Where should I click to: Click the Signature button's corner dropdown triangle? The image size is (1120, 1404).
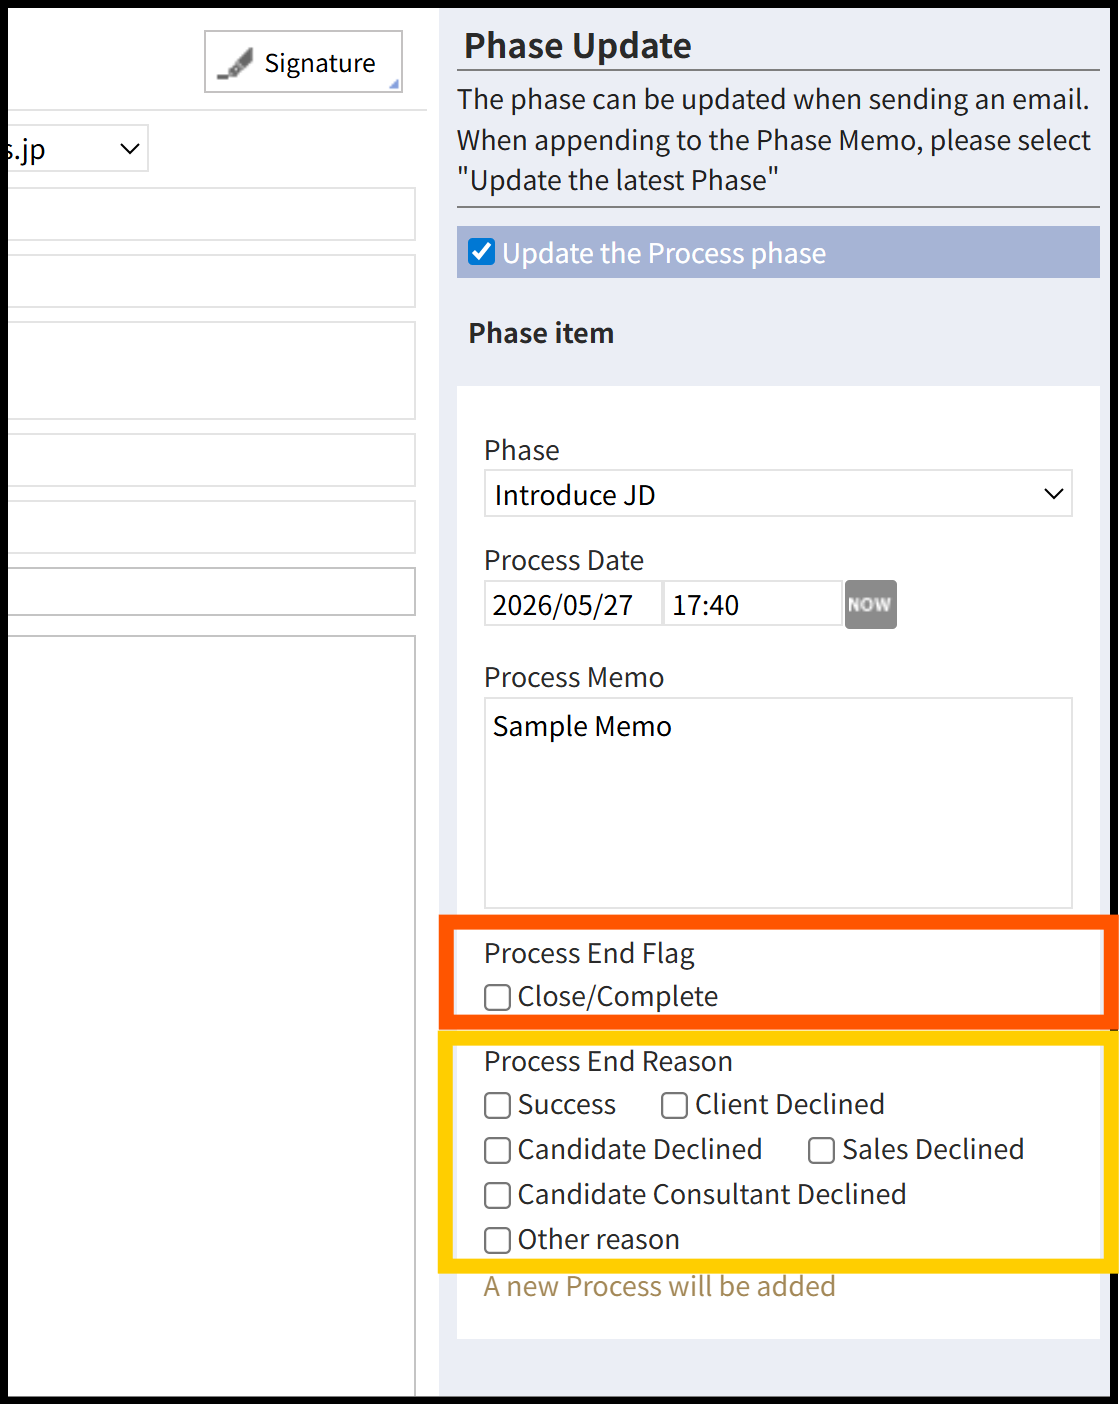pos(394,84)
